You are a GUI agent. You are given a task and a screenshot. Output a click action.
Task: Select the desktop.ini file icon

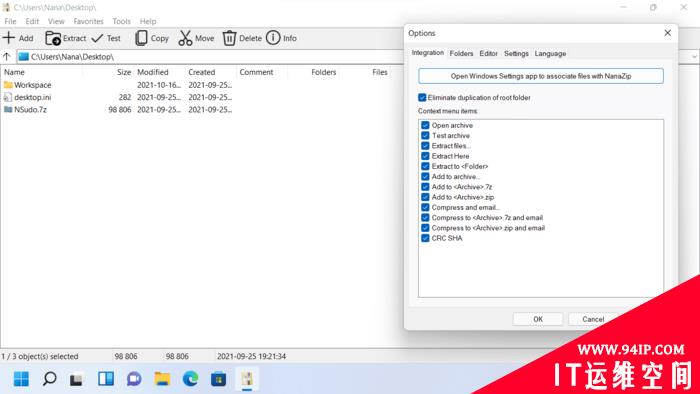tap(8, 97)
